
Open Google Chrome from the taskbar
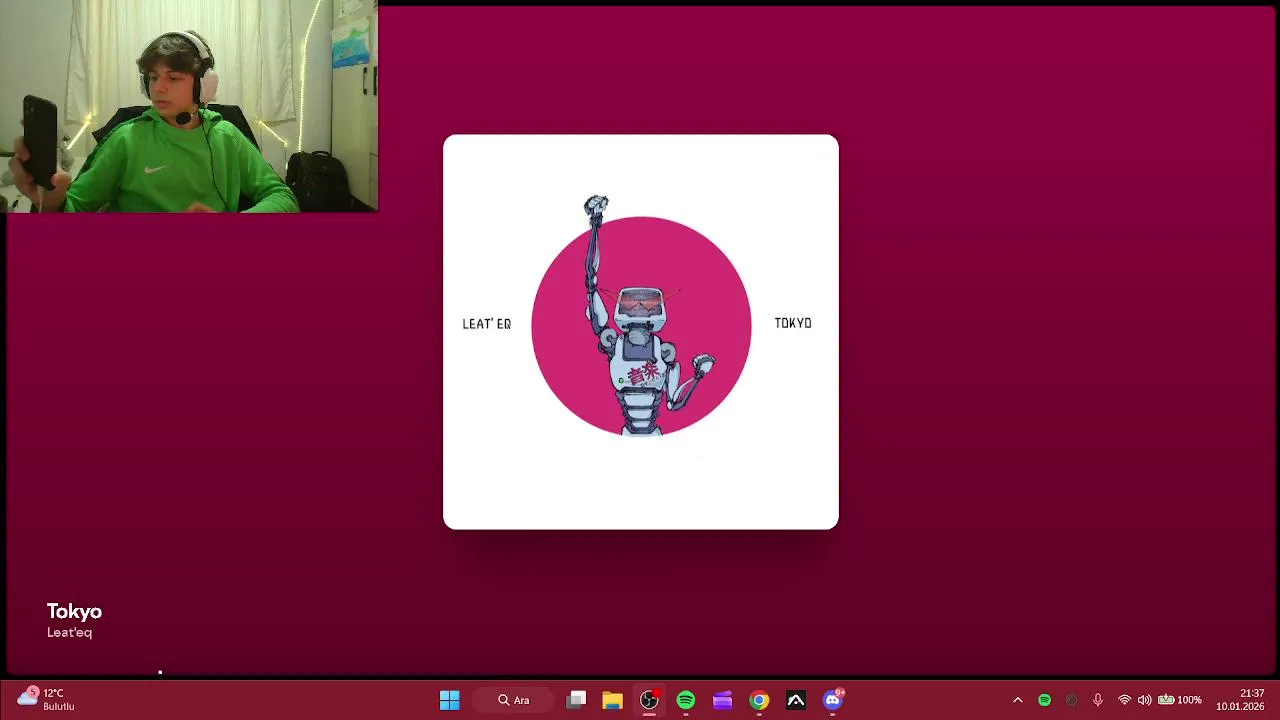759,700
